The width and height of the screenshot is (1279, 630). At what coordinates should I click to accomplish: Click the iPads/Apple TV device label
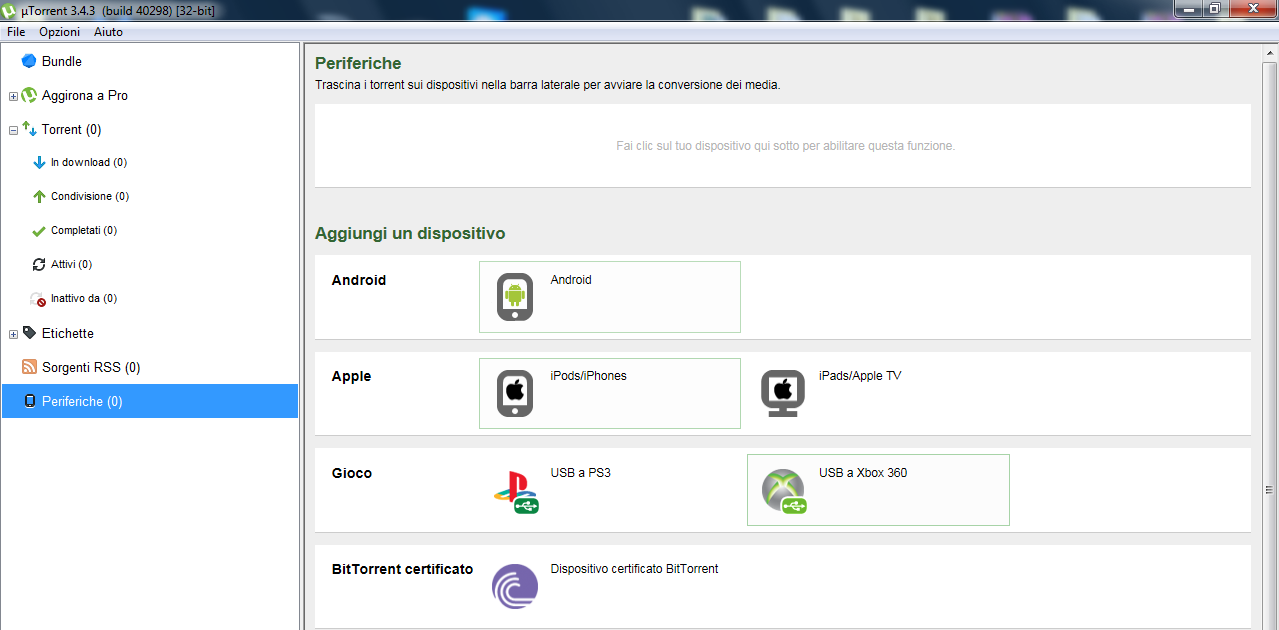point(860,376)
